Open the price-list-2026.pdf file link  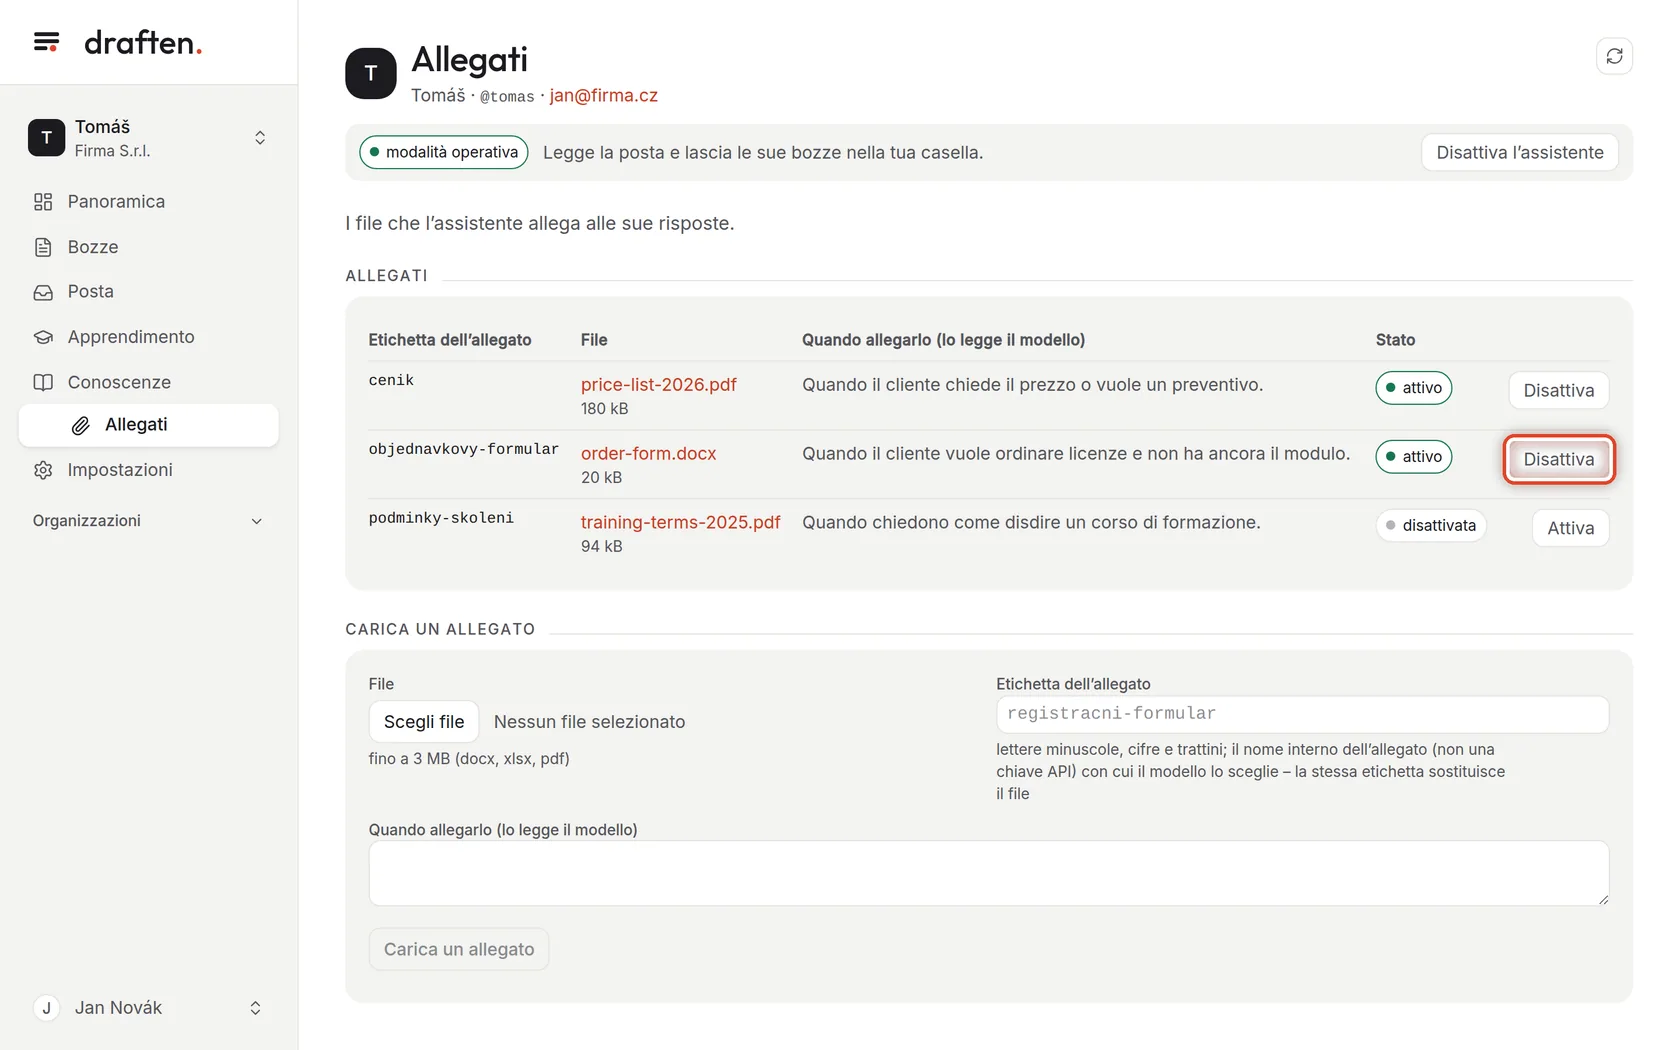coord(659,384)
